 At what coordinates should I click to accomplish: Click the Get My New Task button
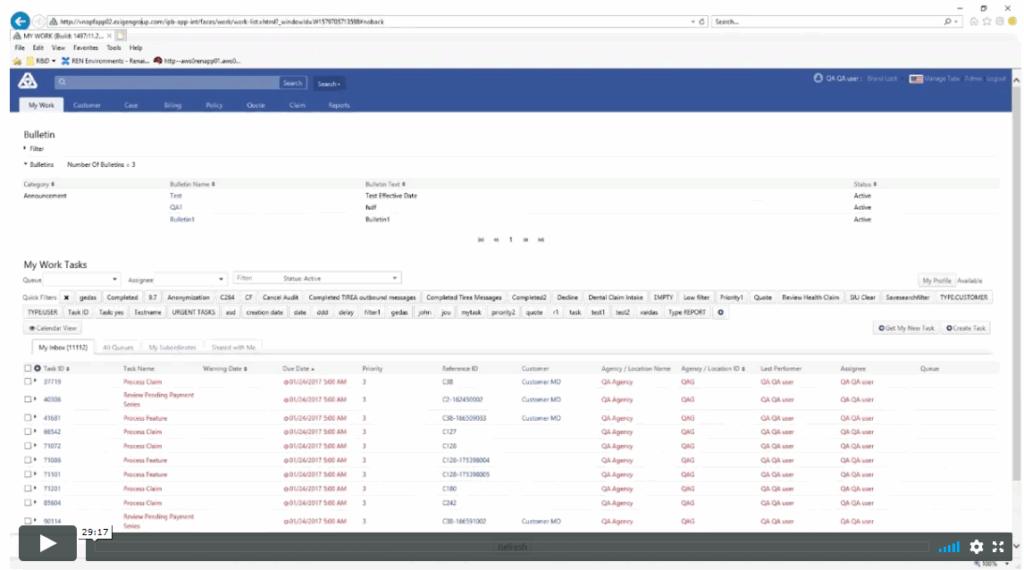pyautogui.click(x=905, y=328)
